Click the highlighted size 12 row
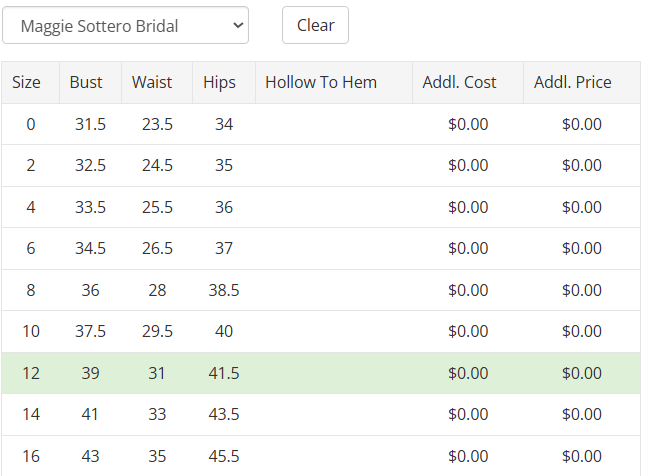Screen dimensions: 646x476 30,373
